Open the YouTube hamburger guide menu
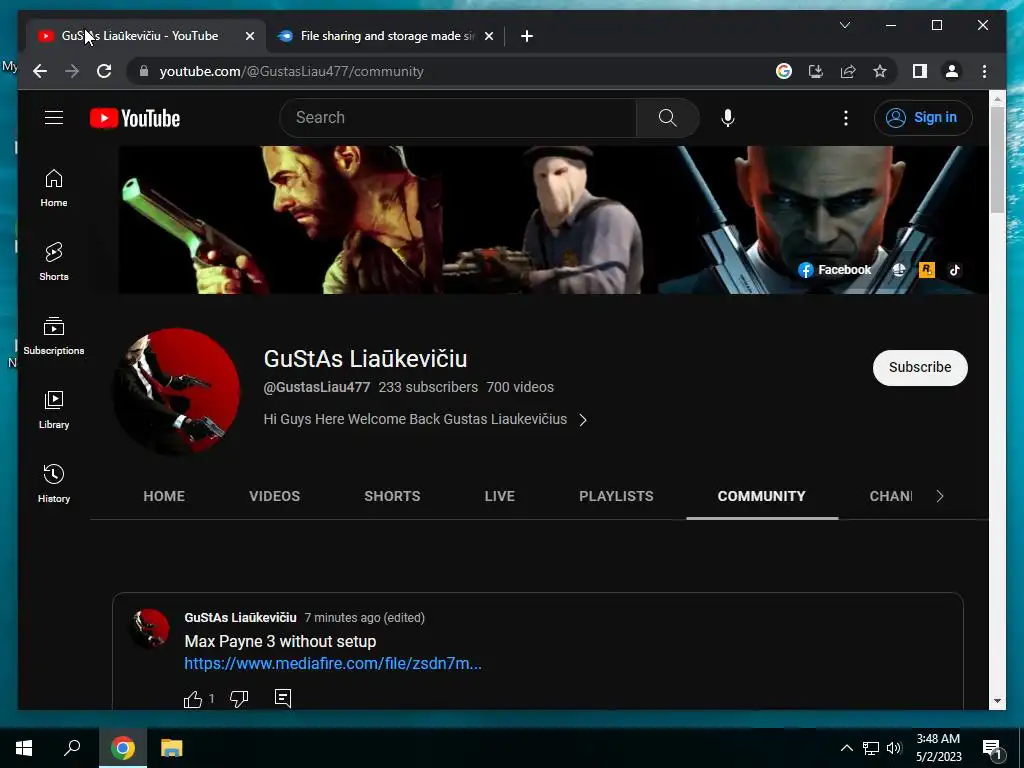 click(x=54, y=118)
